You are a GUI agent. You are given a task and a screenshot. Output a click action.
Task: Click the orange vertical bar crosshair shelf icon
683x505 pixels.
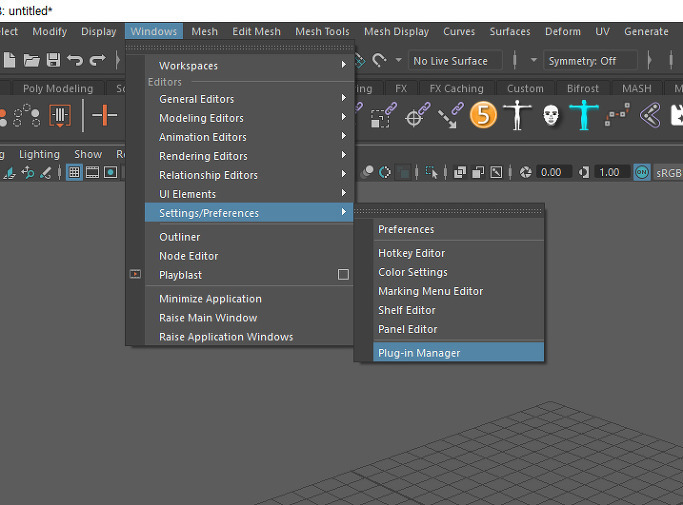[x=105, y=115]
